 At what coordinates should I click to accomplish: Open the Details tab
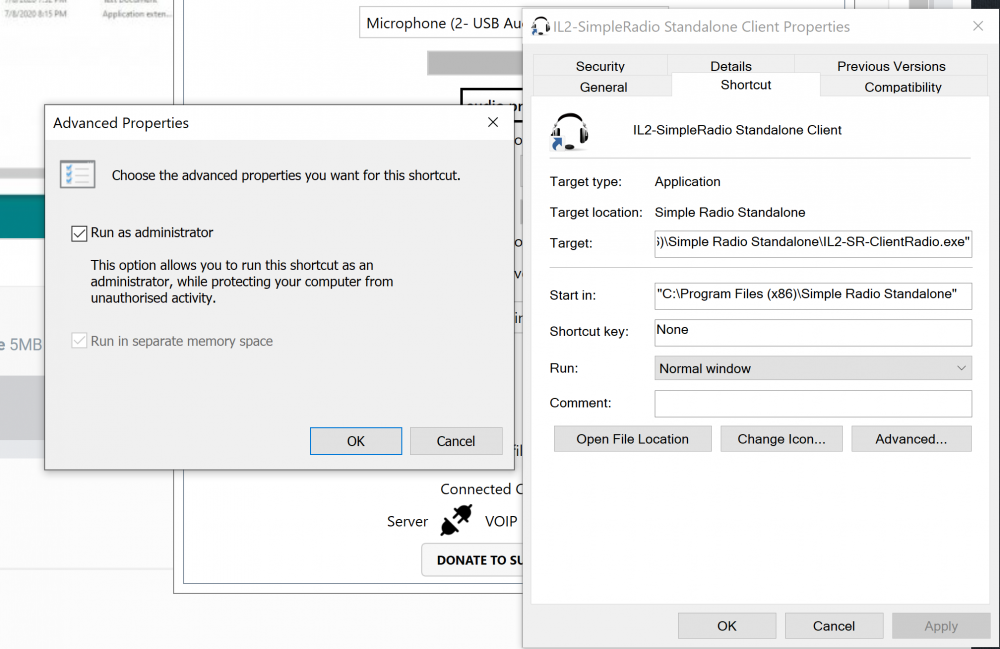[731, 66]
